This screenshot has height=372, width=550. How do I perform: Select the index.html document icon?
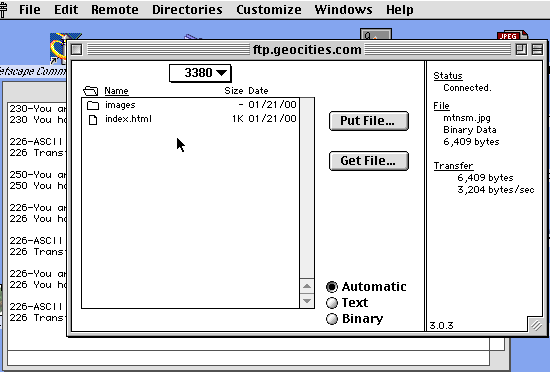[x=93, y=120]
